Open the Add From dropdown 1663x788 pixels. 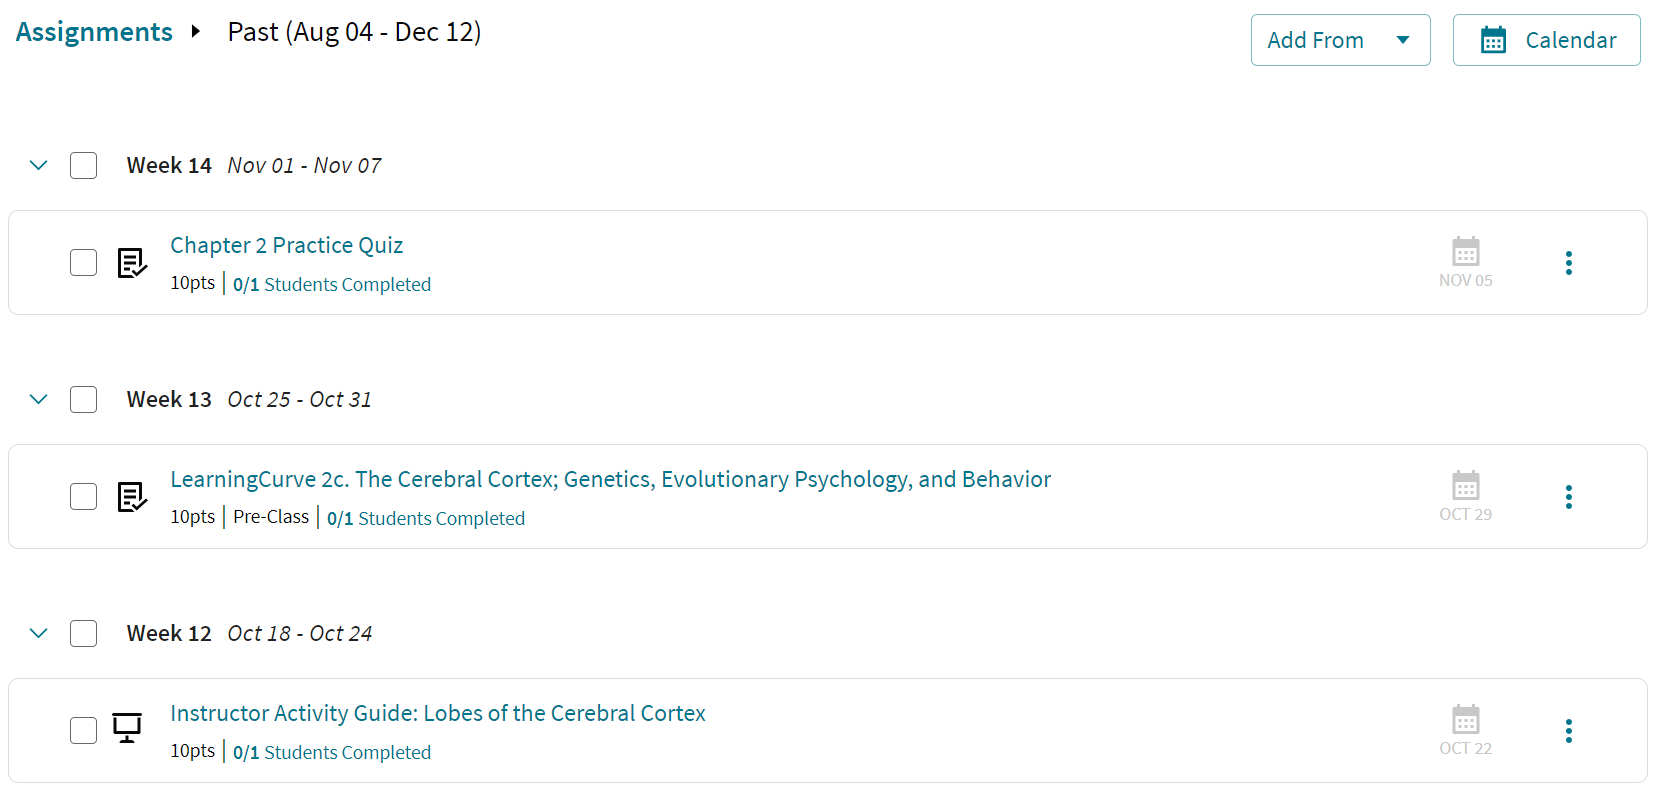pos(1341,39)
